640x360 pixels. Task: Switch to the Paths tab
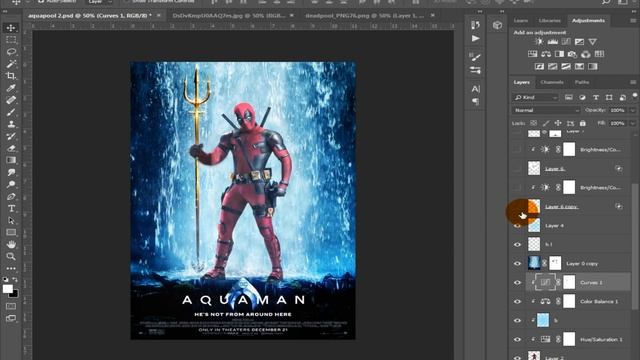[x=582, y=82]
